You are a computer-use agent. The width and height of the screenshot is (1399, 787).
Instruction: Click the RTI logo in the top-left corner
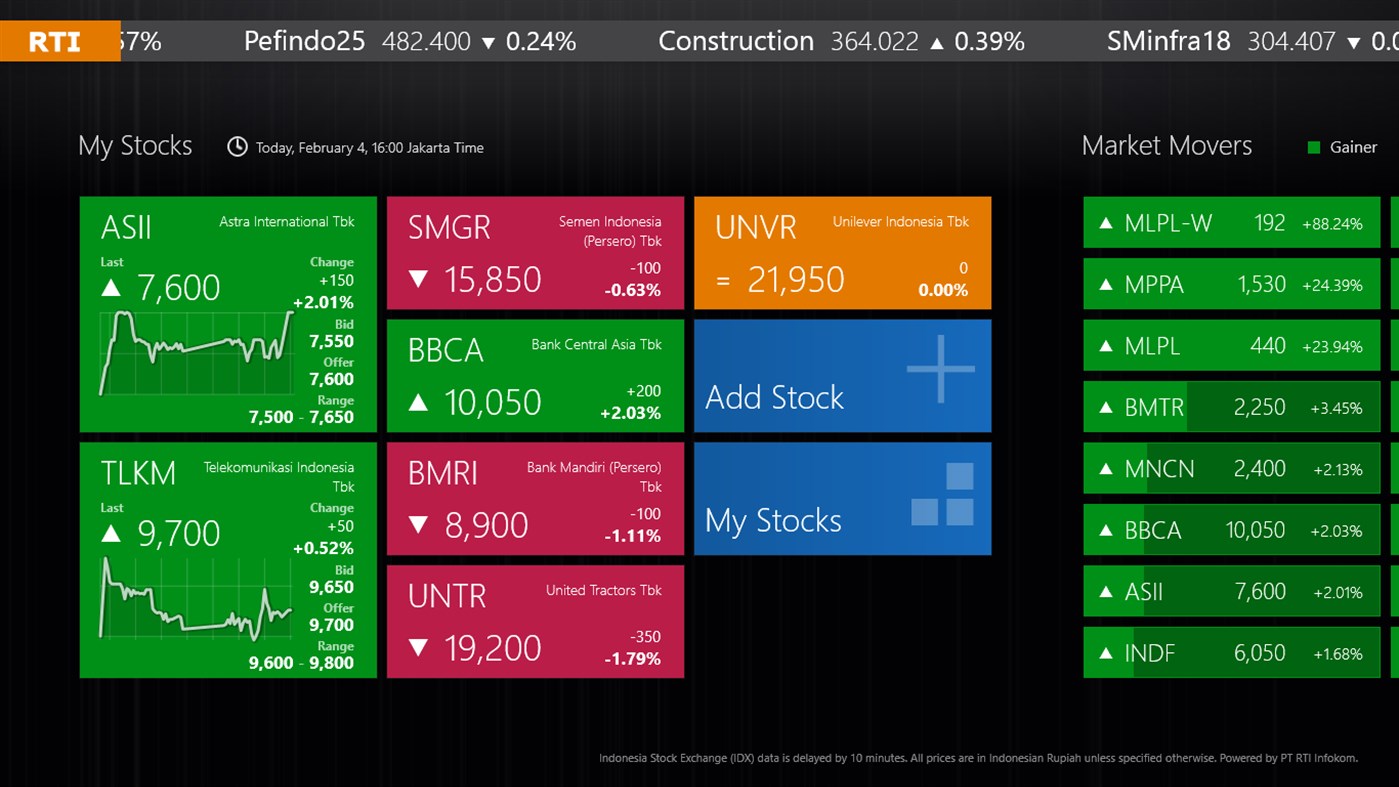pyautogui.click(x=55, y=41)
